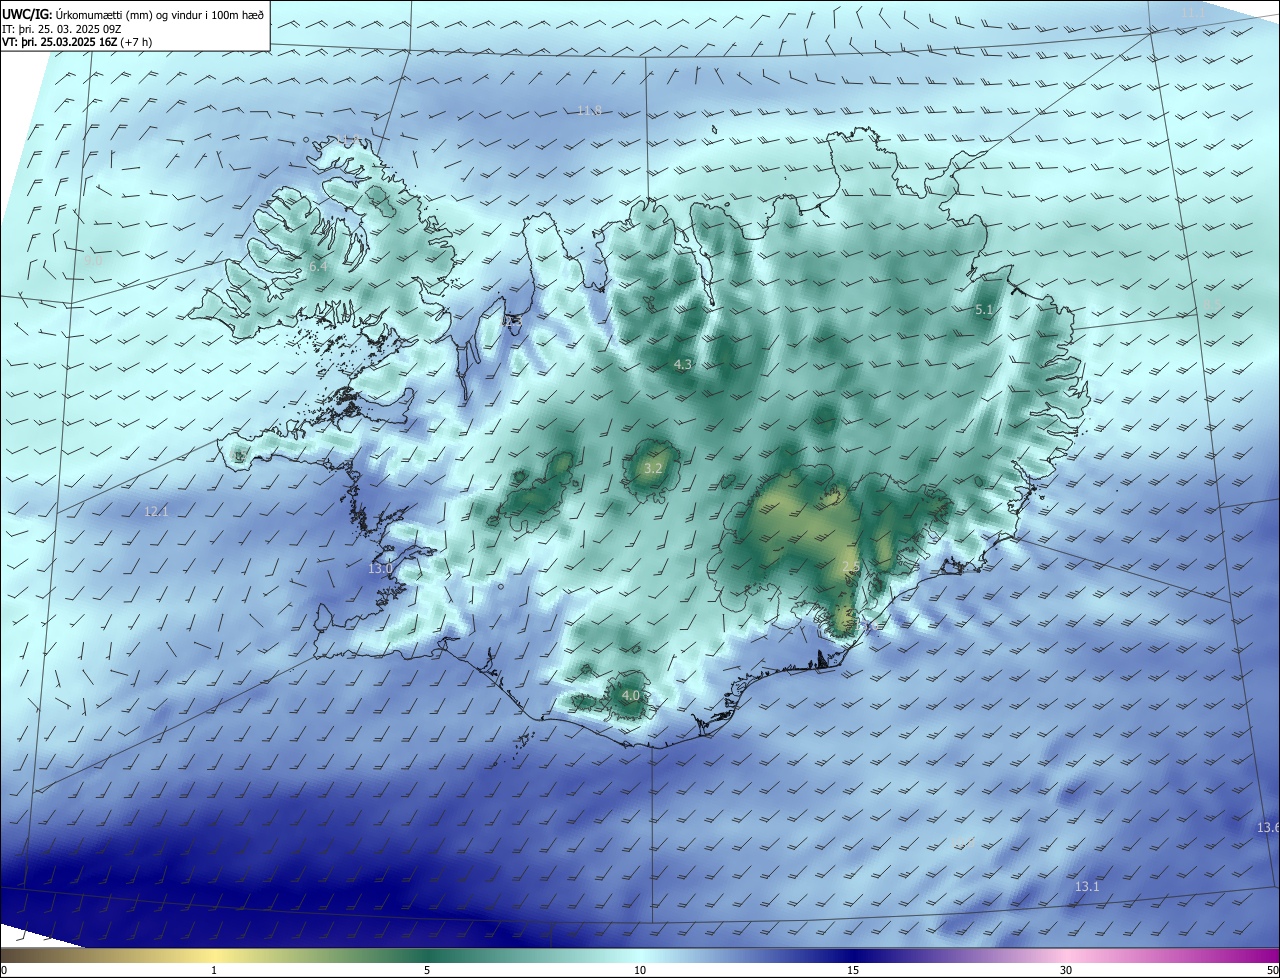Click the 13.1 value on the map
The image size is (1280, 978).
pyautogui.click(x=1087, y=887)
